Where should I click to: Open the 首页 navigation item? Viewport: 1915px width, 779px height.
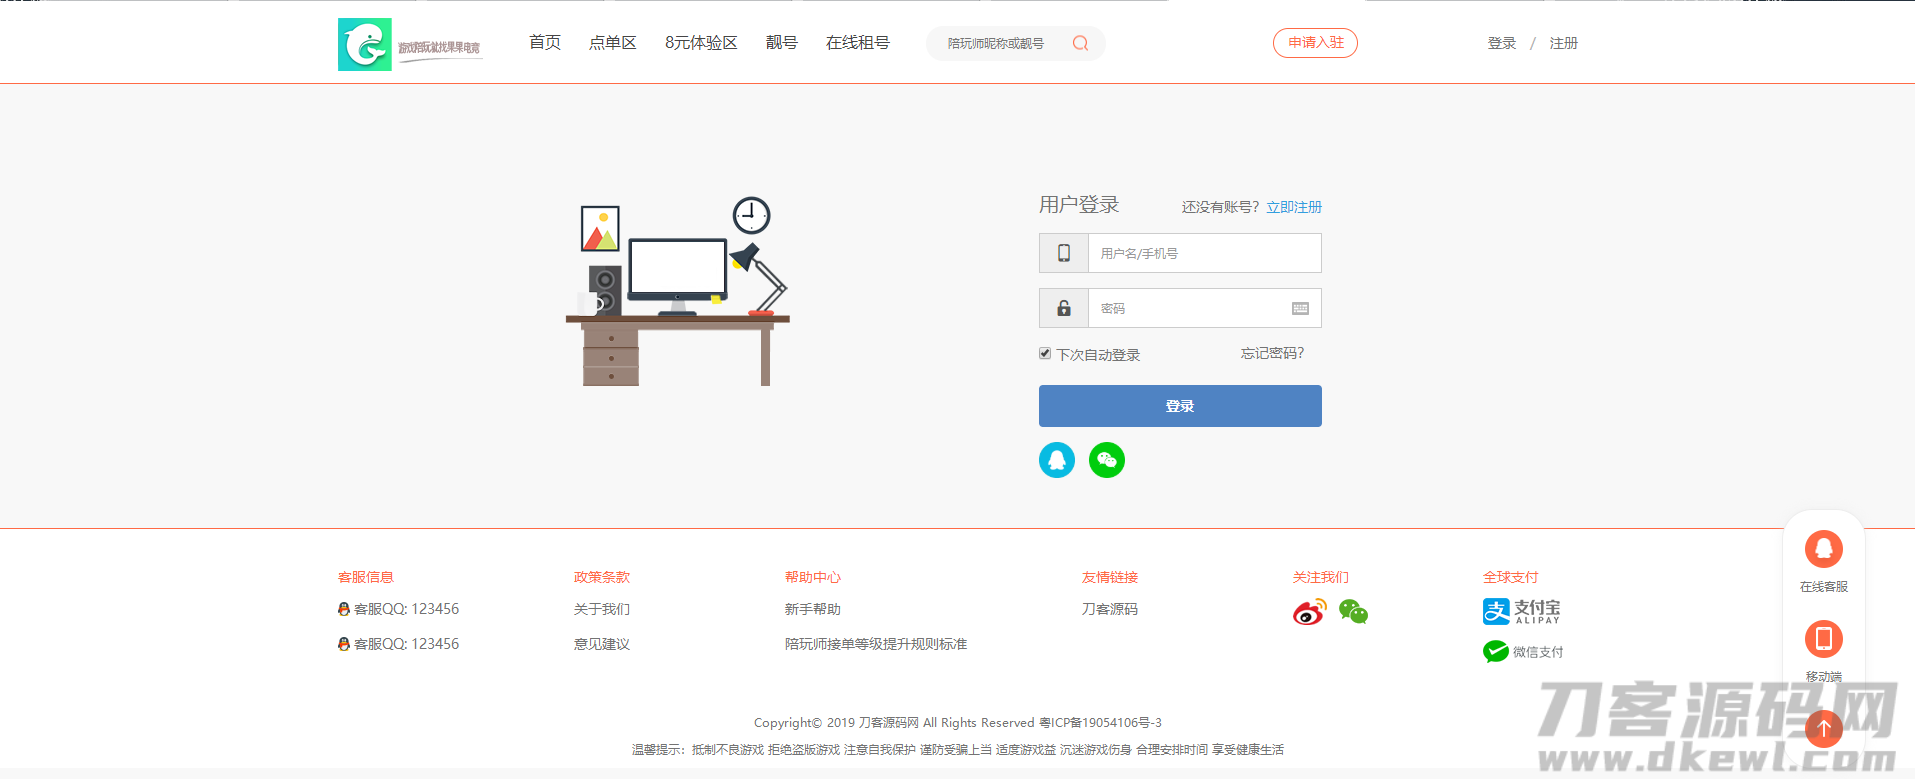click(x=544, y=43)
